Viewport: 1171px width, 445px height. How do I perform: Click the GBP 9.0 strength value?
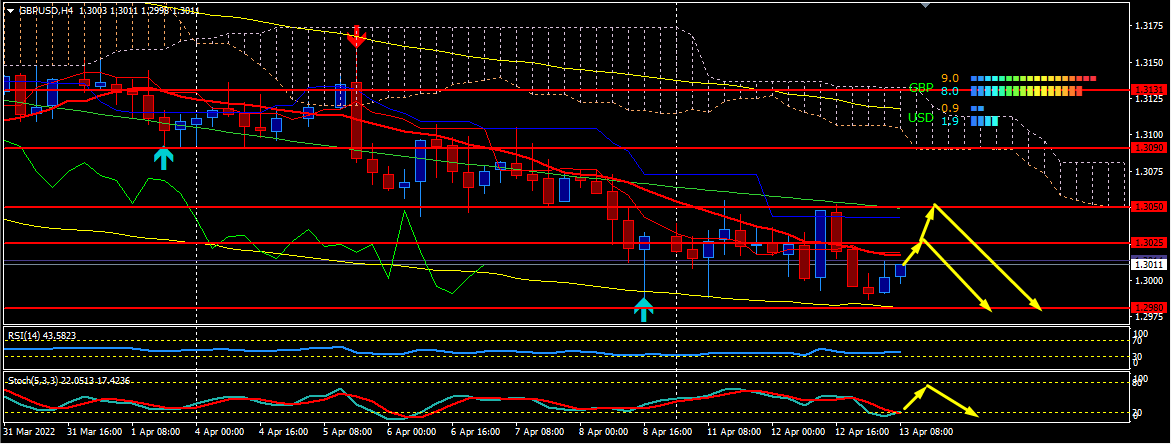click(x=949, y=78)
